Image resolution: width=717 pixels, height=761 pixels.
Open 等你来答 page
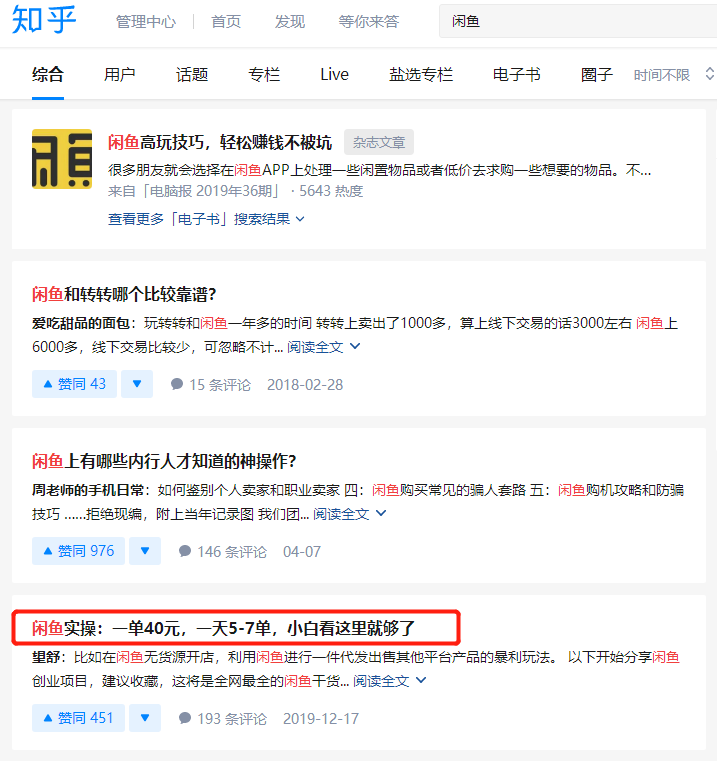368,22
